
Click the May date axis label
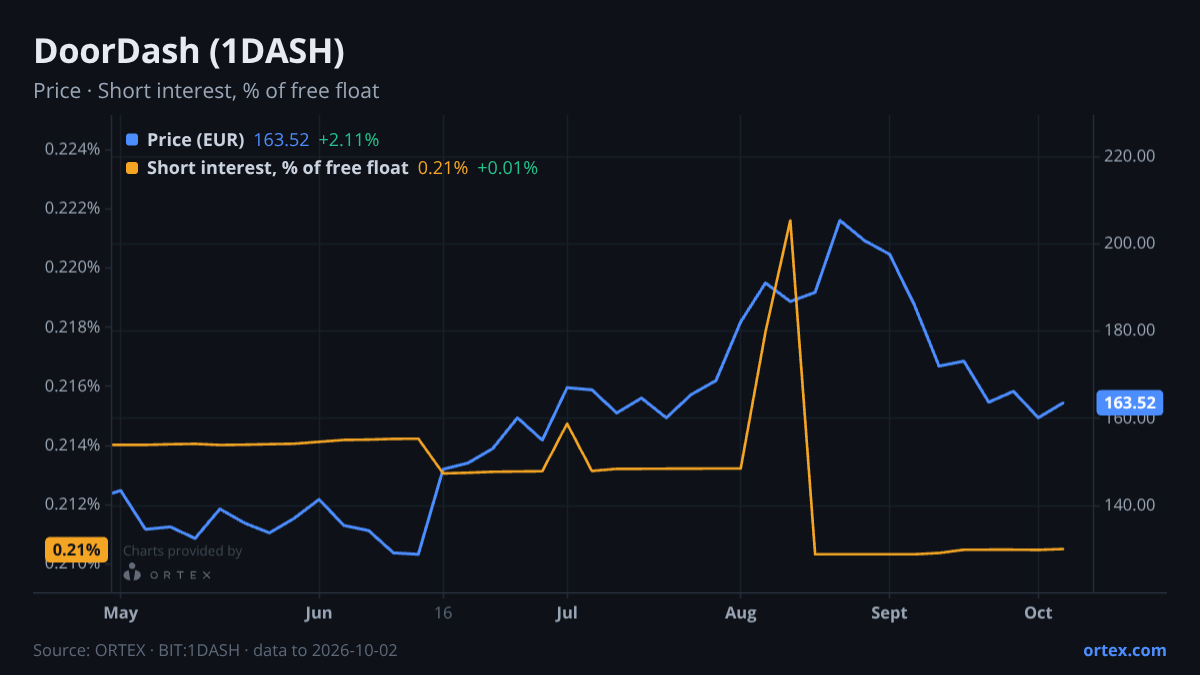(121, 613)
